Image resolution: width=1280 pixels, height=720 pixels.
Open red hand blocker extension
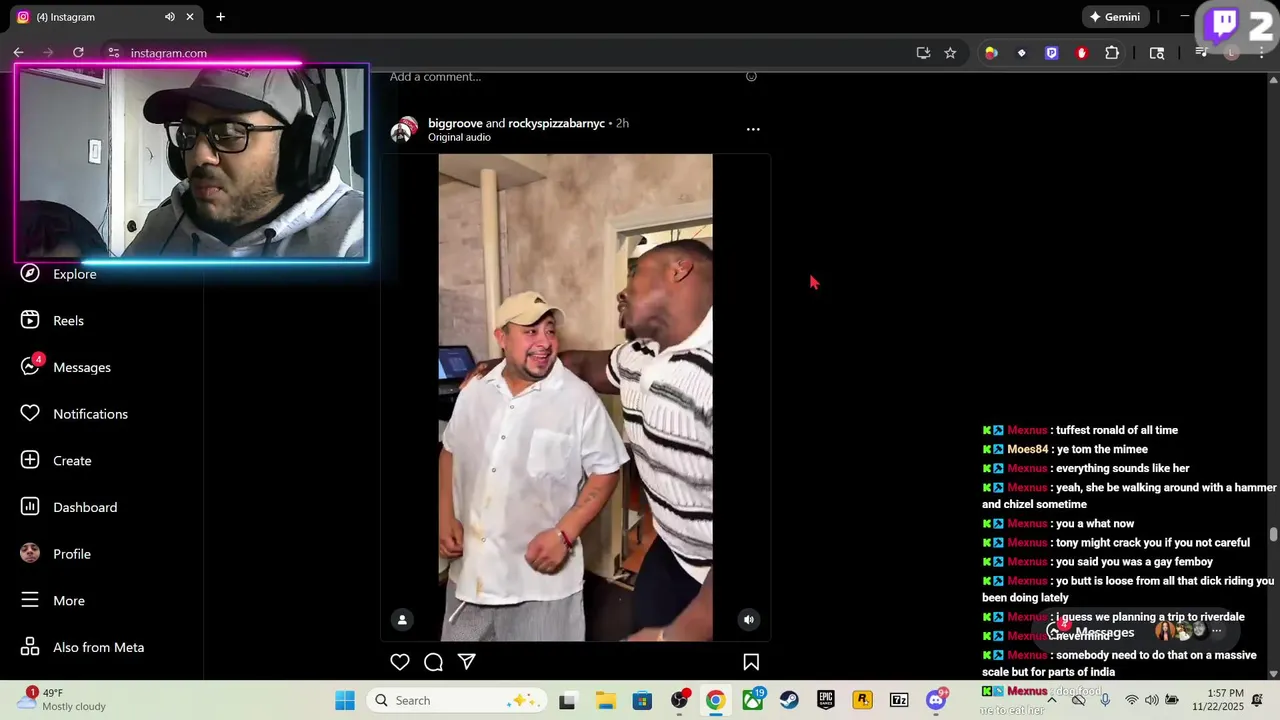click(x=1081, y=53)
